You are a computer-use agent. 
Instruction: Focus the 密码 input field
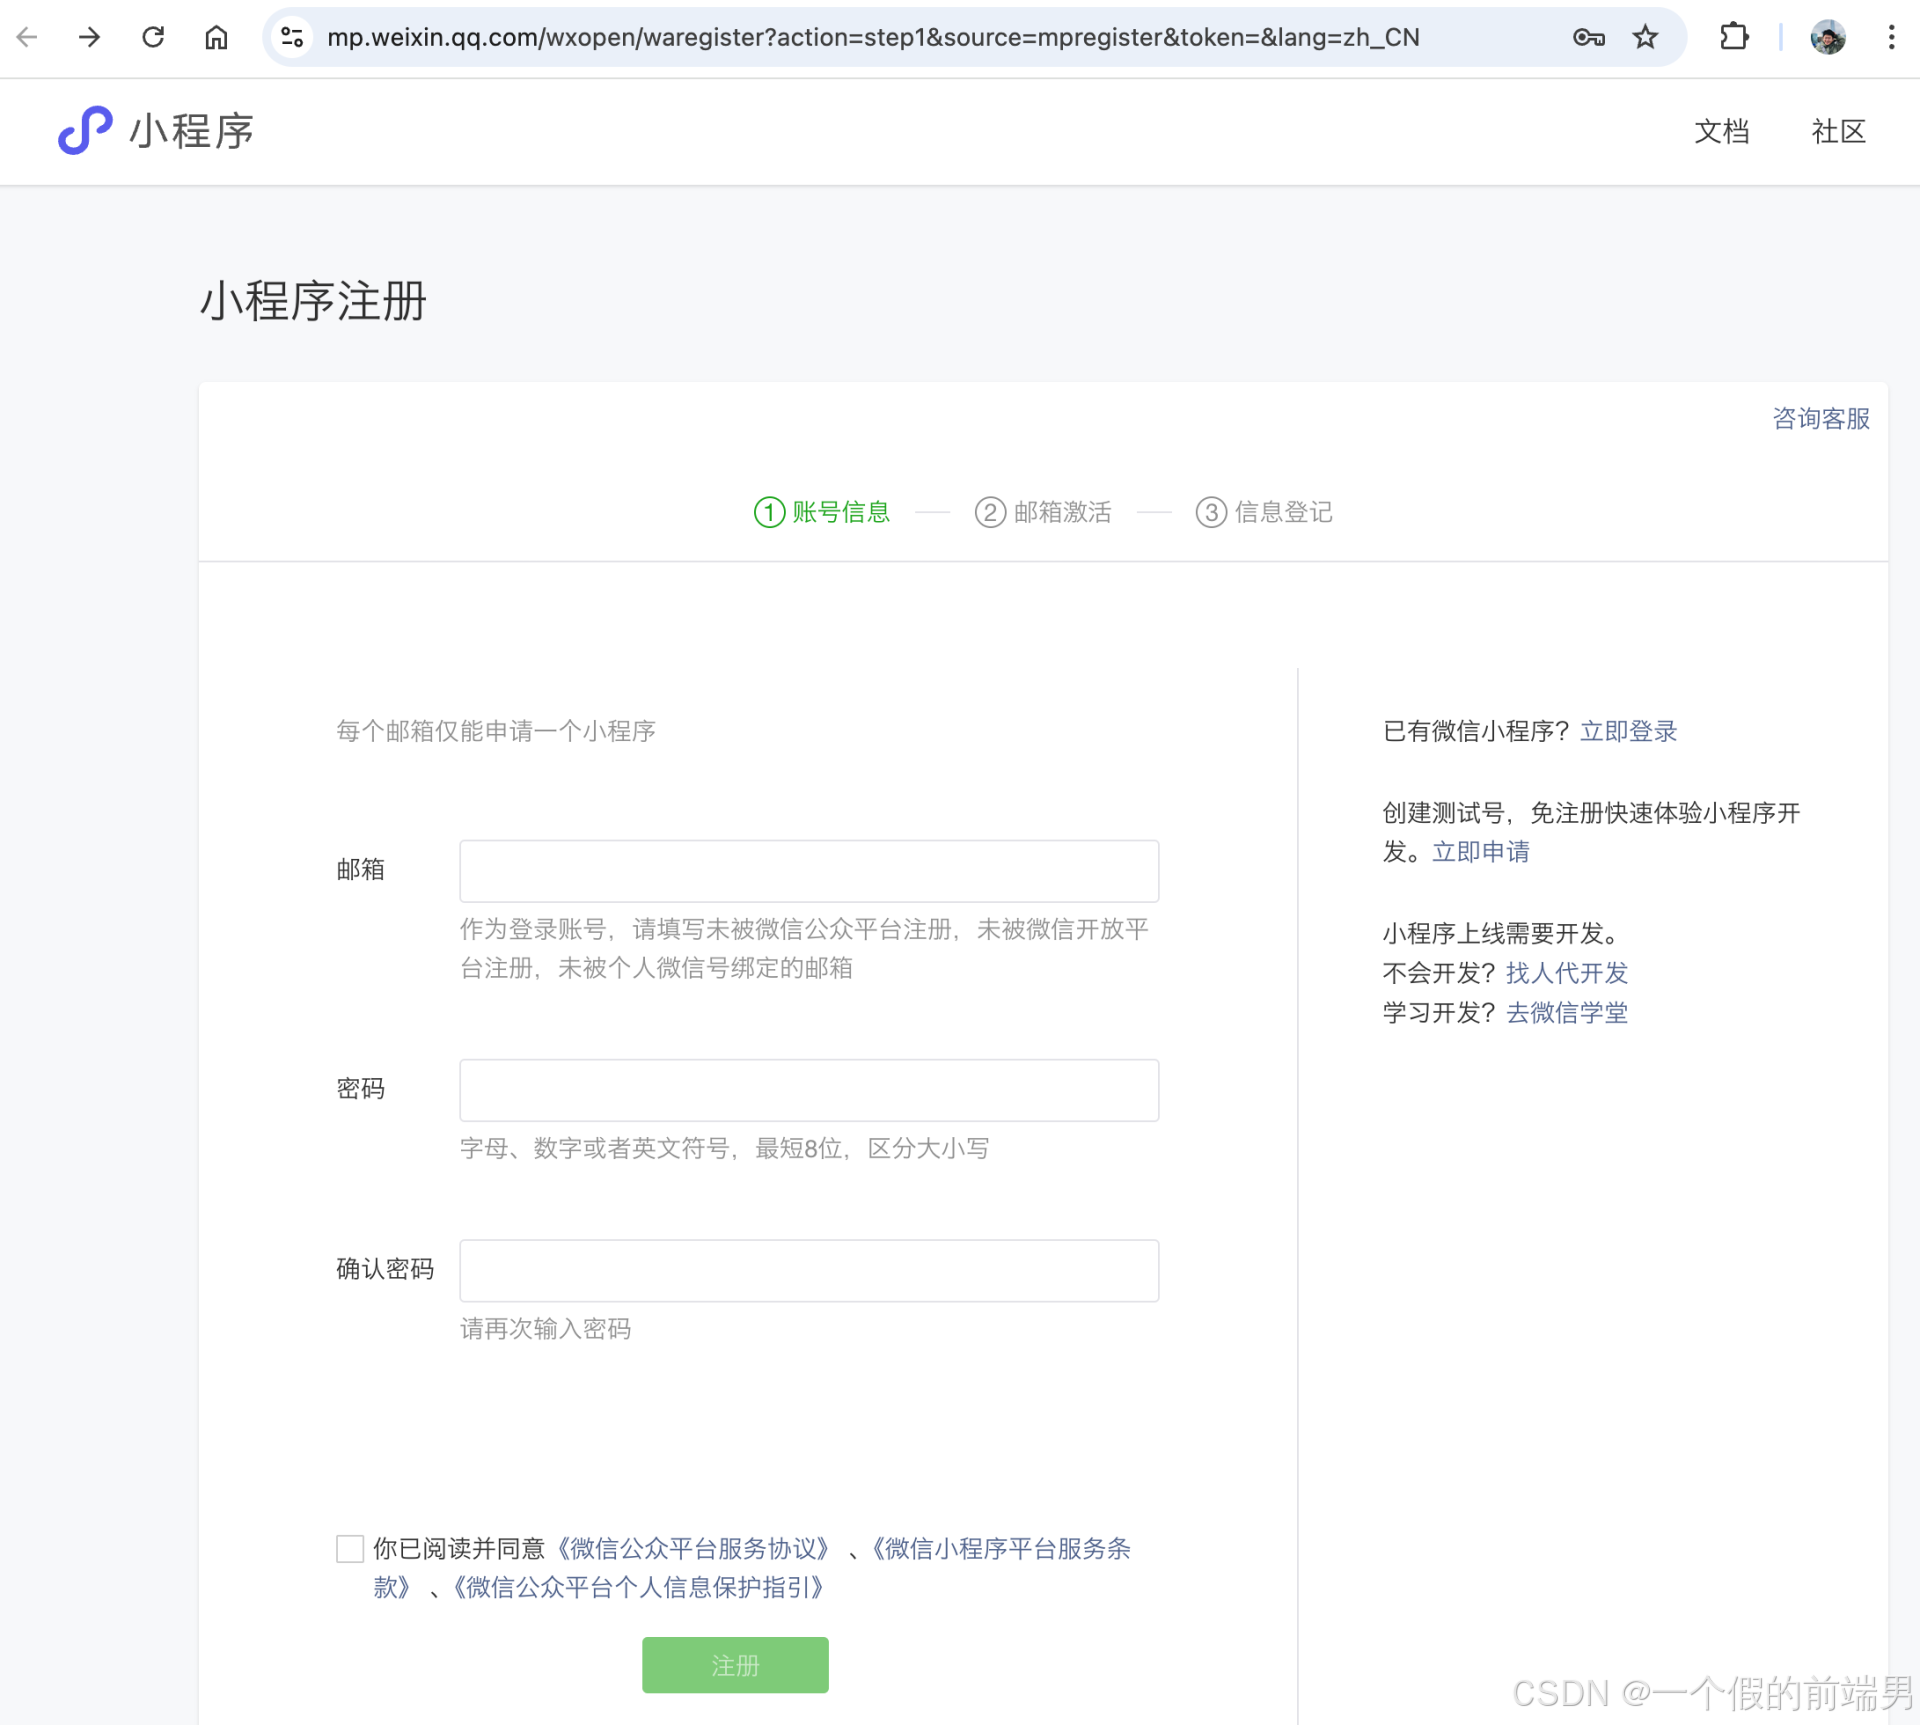pos(809,1090)
